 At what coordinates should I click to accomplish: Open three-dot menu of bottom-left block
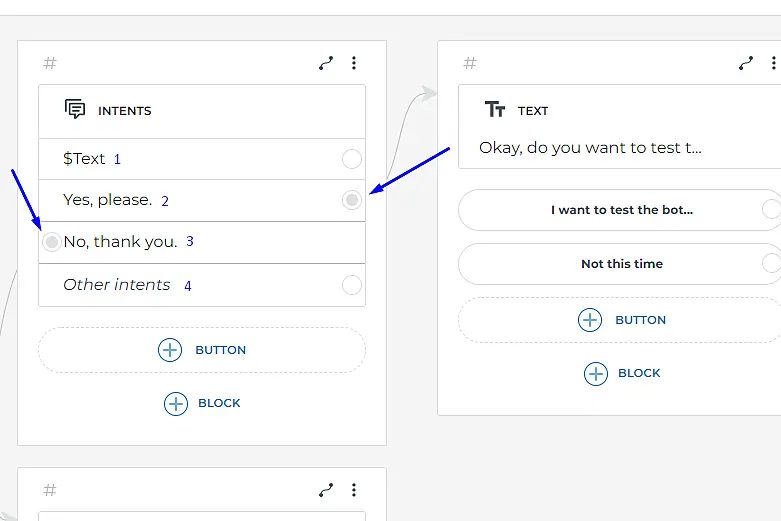pos(354,490)
